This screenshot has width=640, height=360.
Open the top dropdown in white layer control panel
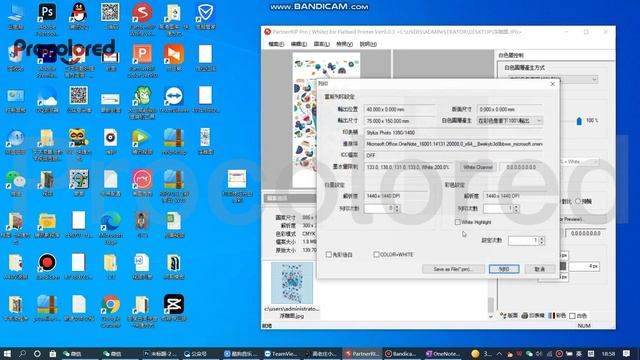553,80
